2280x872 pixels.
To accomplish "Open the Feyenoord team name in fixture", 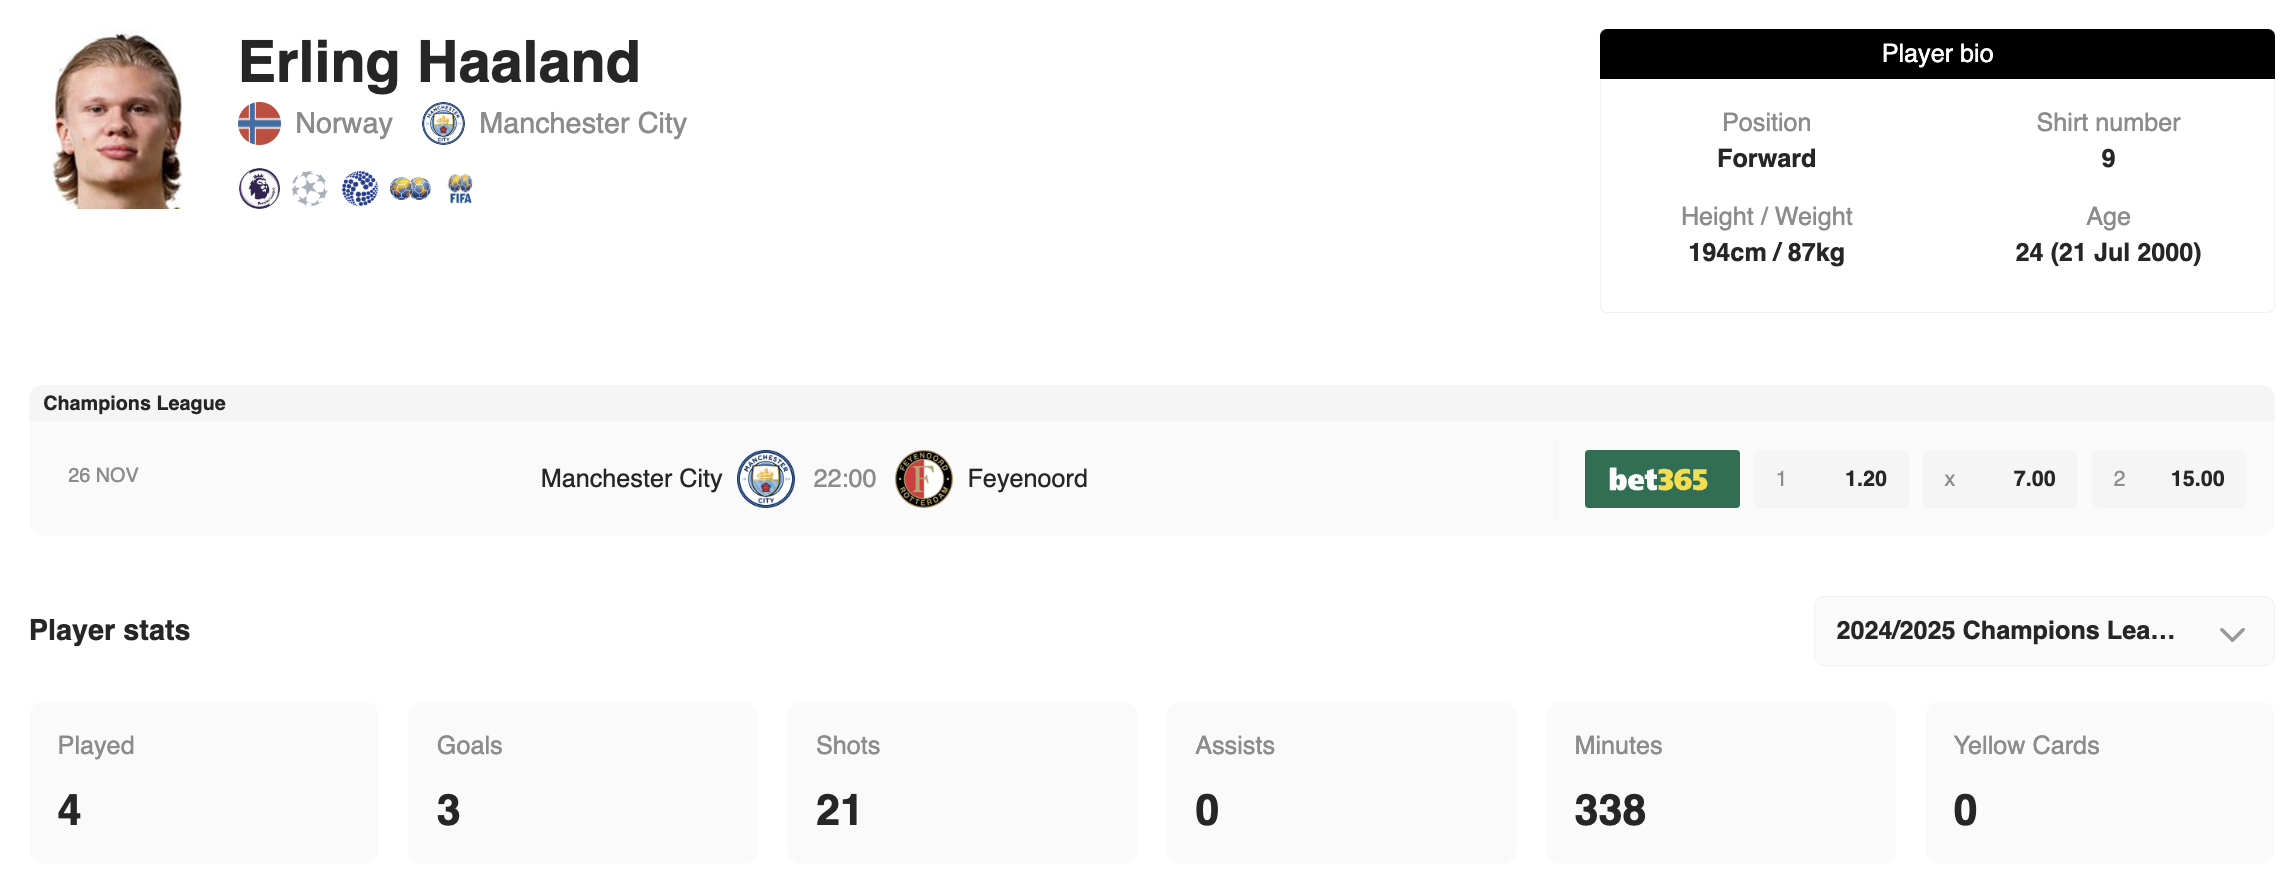I will (1027, 479).
